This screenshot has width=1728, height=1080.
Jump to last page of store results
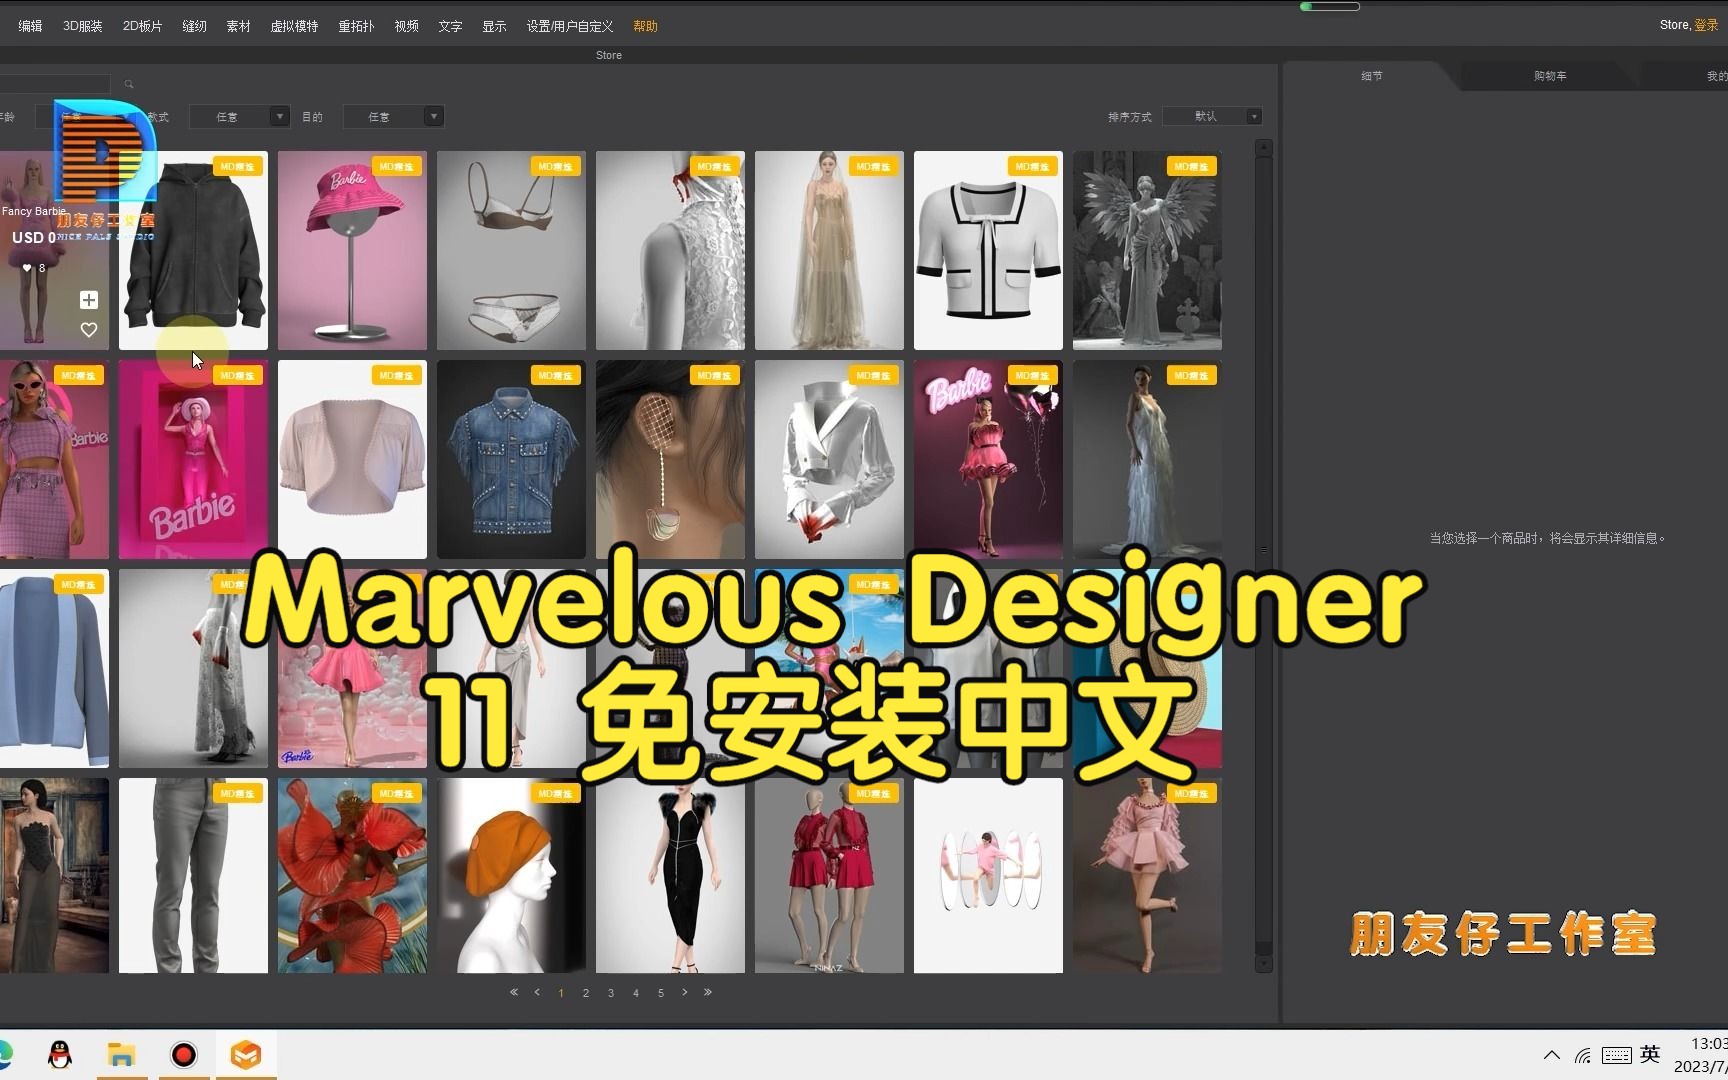click(708, 992)
